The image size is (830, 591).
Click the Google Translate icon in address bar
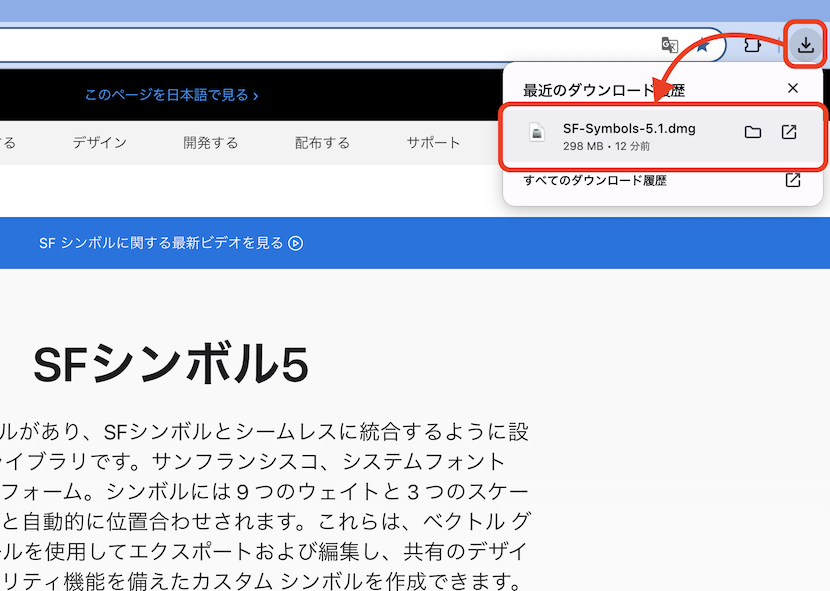tap(670, 45)
